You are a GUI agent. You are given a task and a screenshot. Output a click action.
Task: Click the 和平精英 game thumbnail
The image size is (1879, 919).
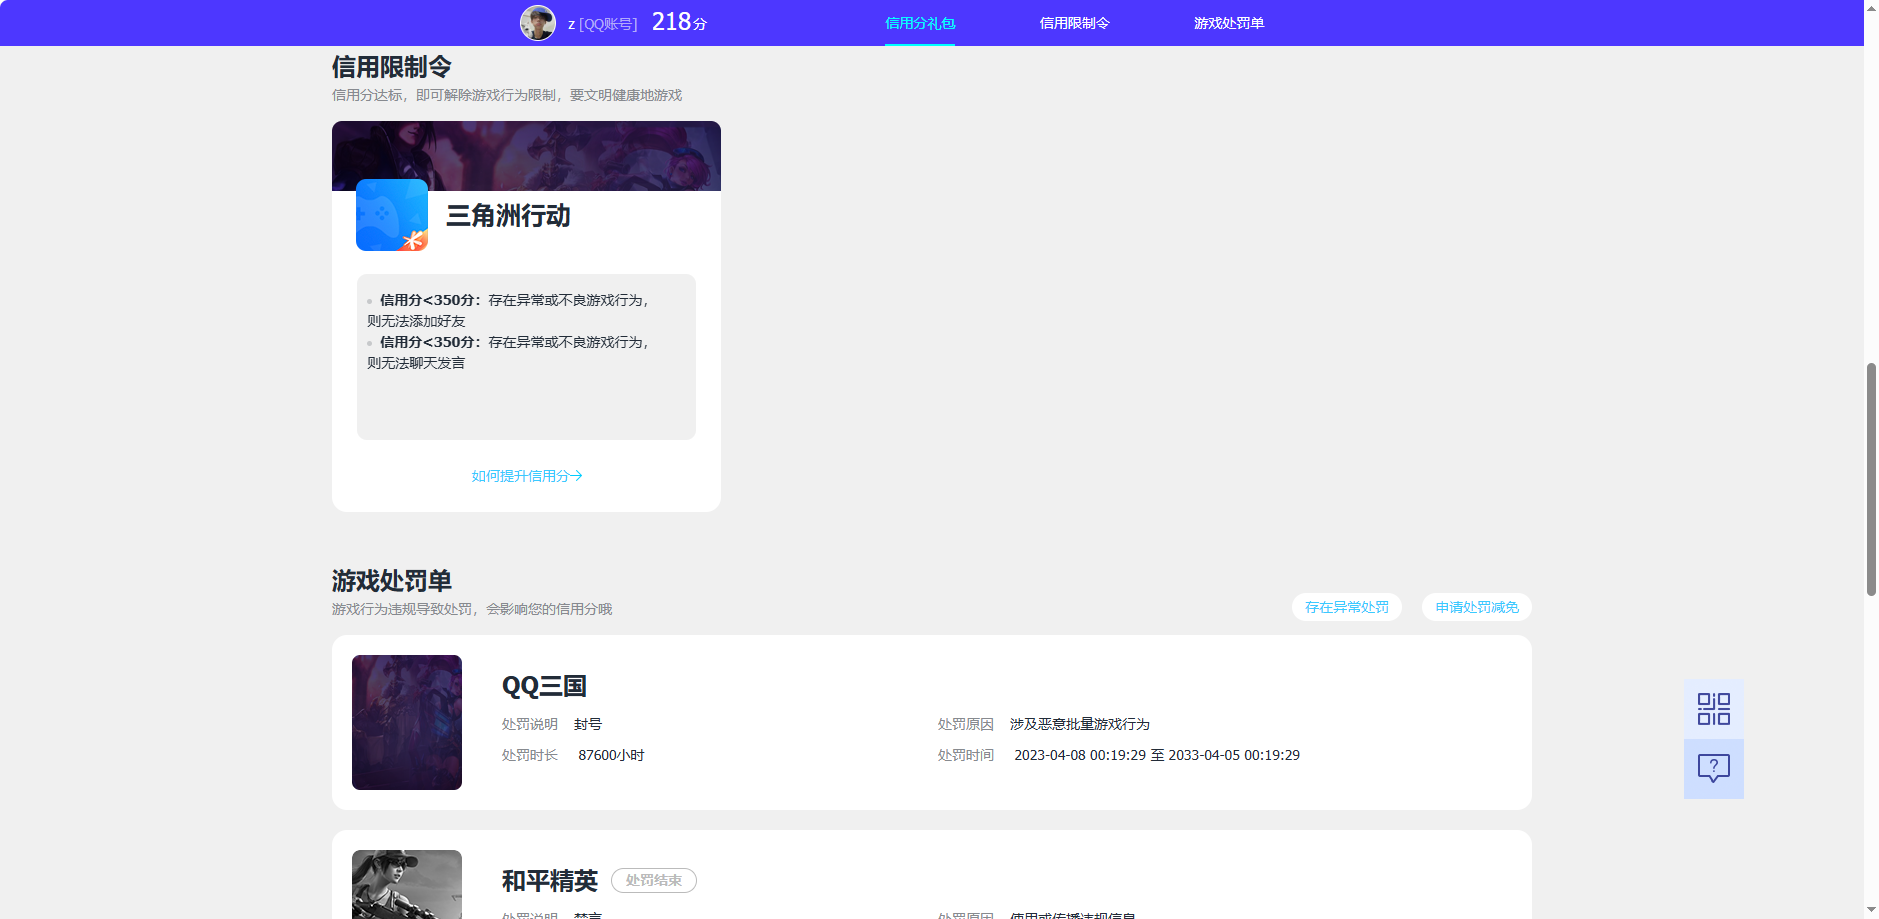point(407,884)
